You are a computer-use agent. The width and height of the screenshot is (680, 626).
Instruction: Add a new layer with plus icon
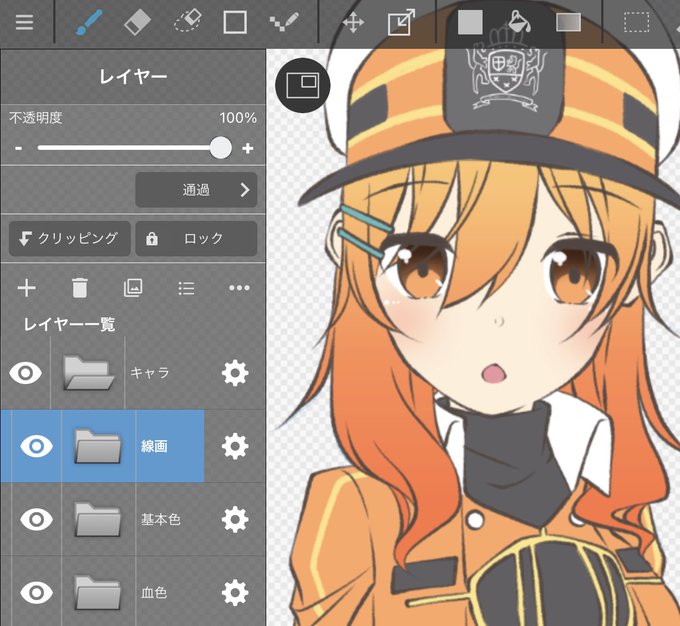26,288
